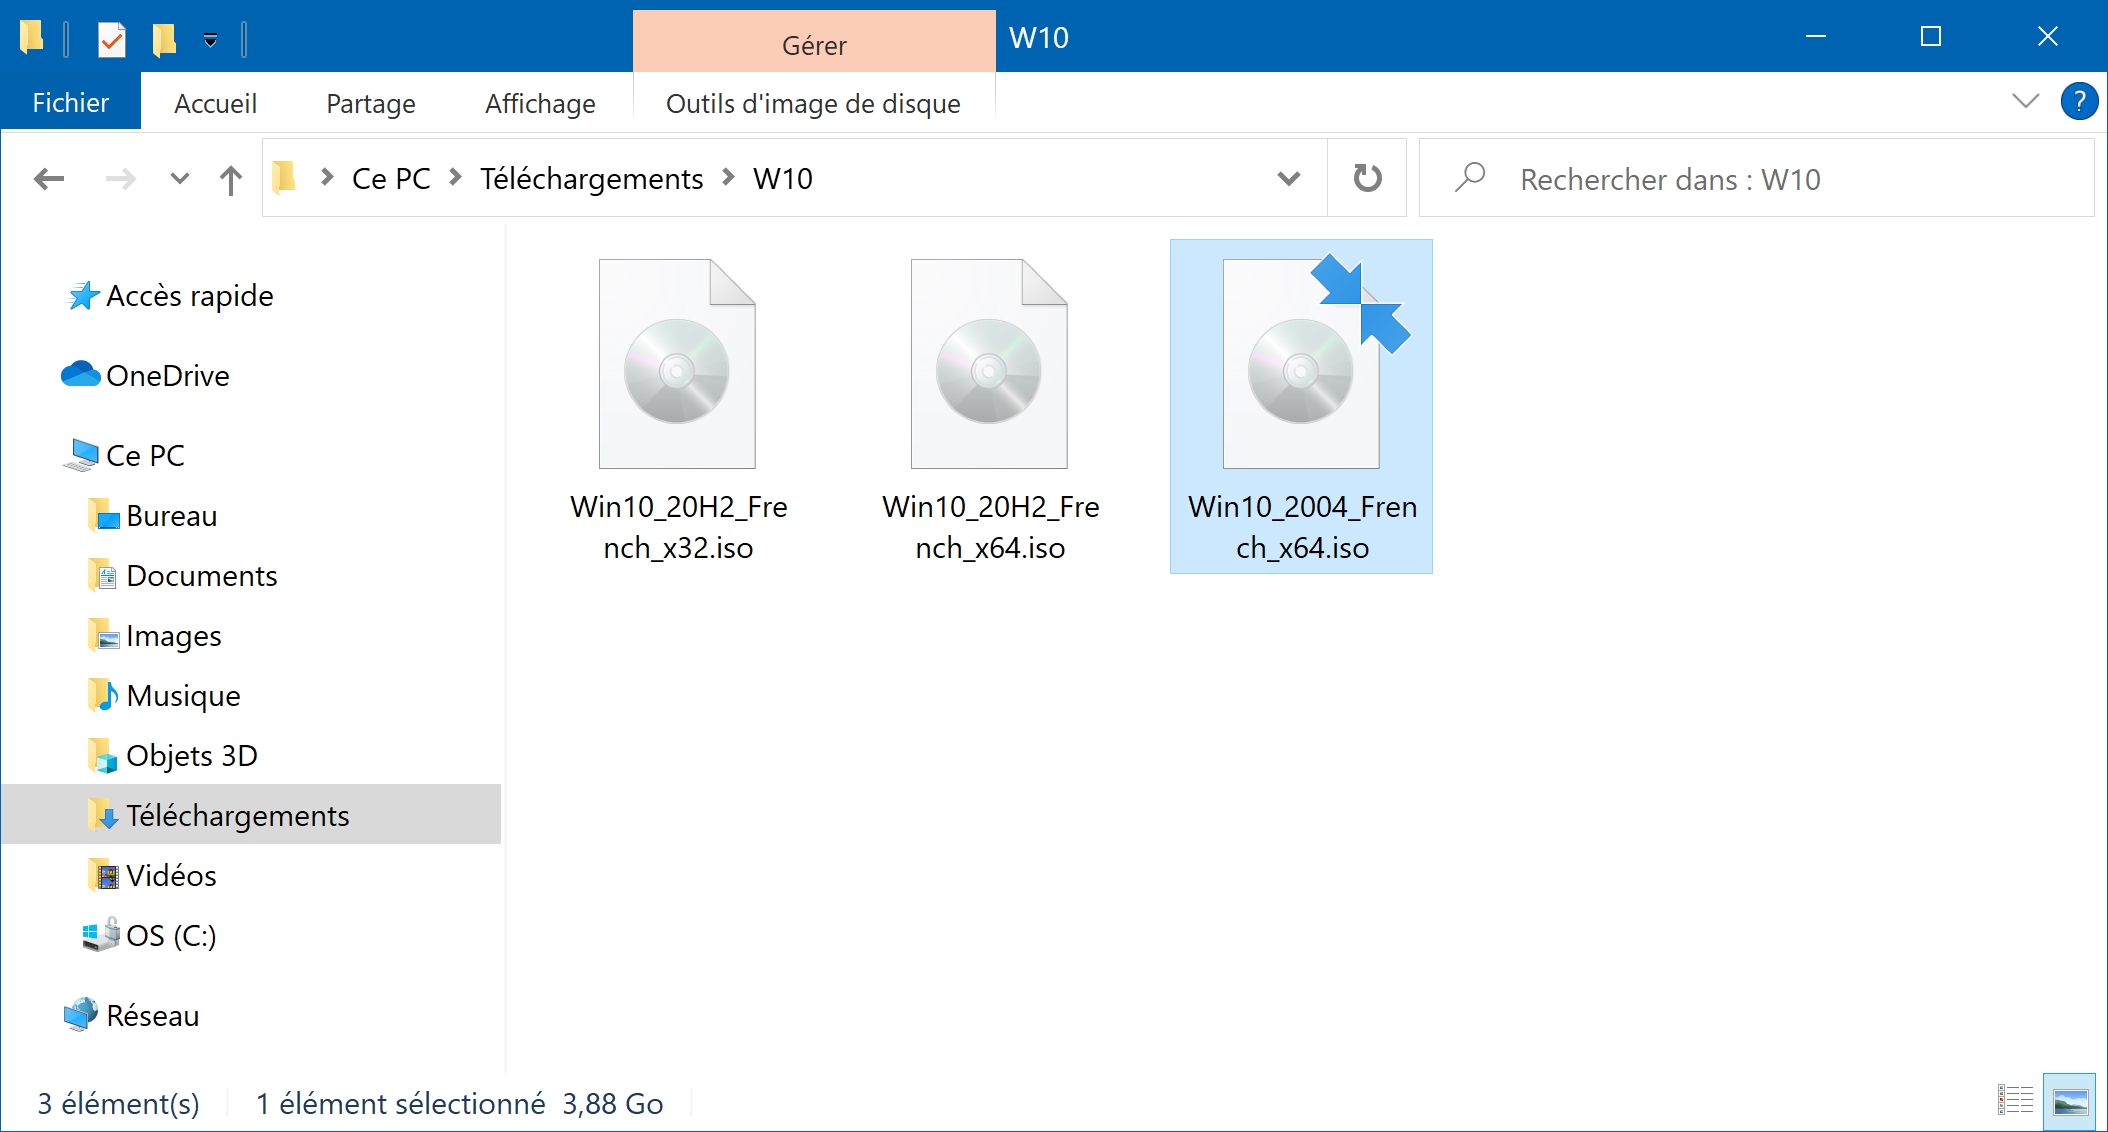Expand the chevron after Téléchargements breadcrumb
2108x1132 pixels.
728,177
